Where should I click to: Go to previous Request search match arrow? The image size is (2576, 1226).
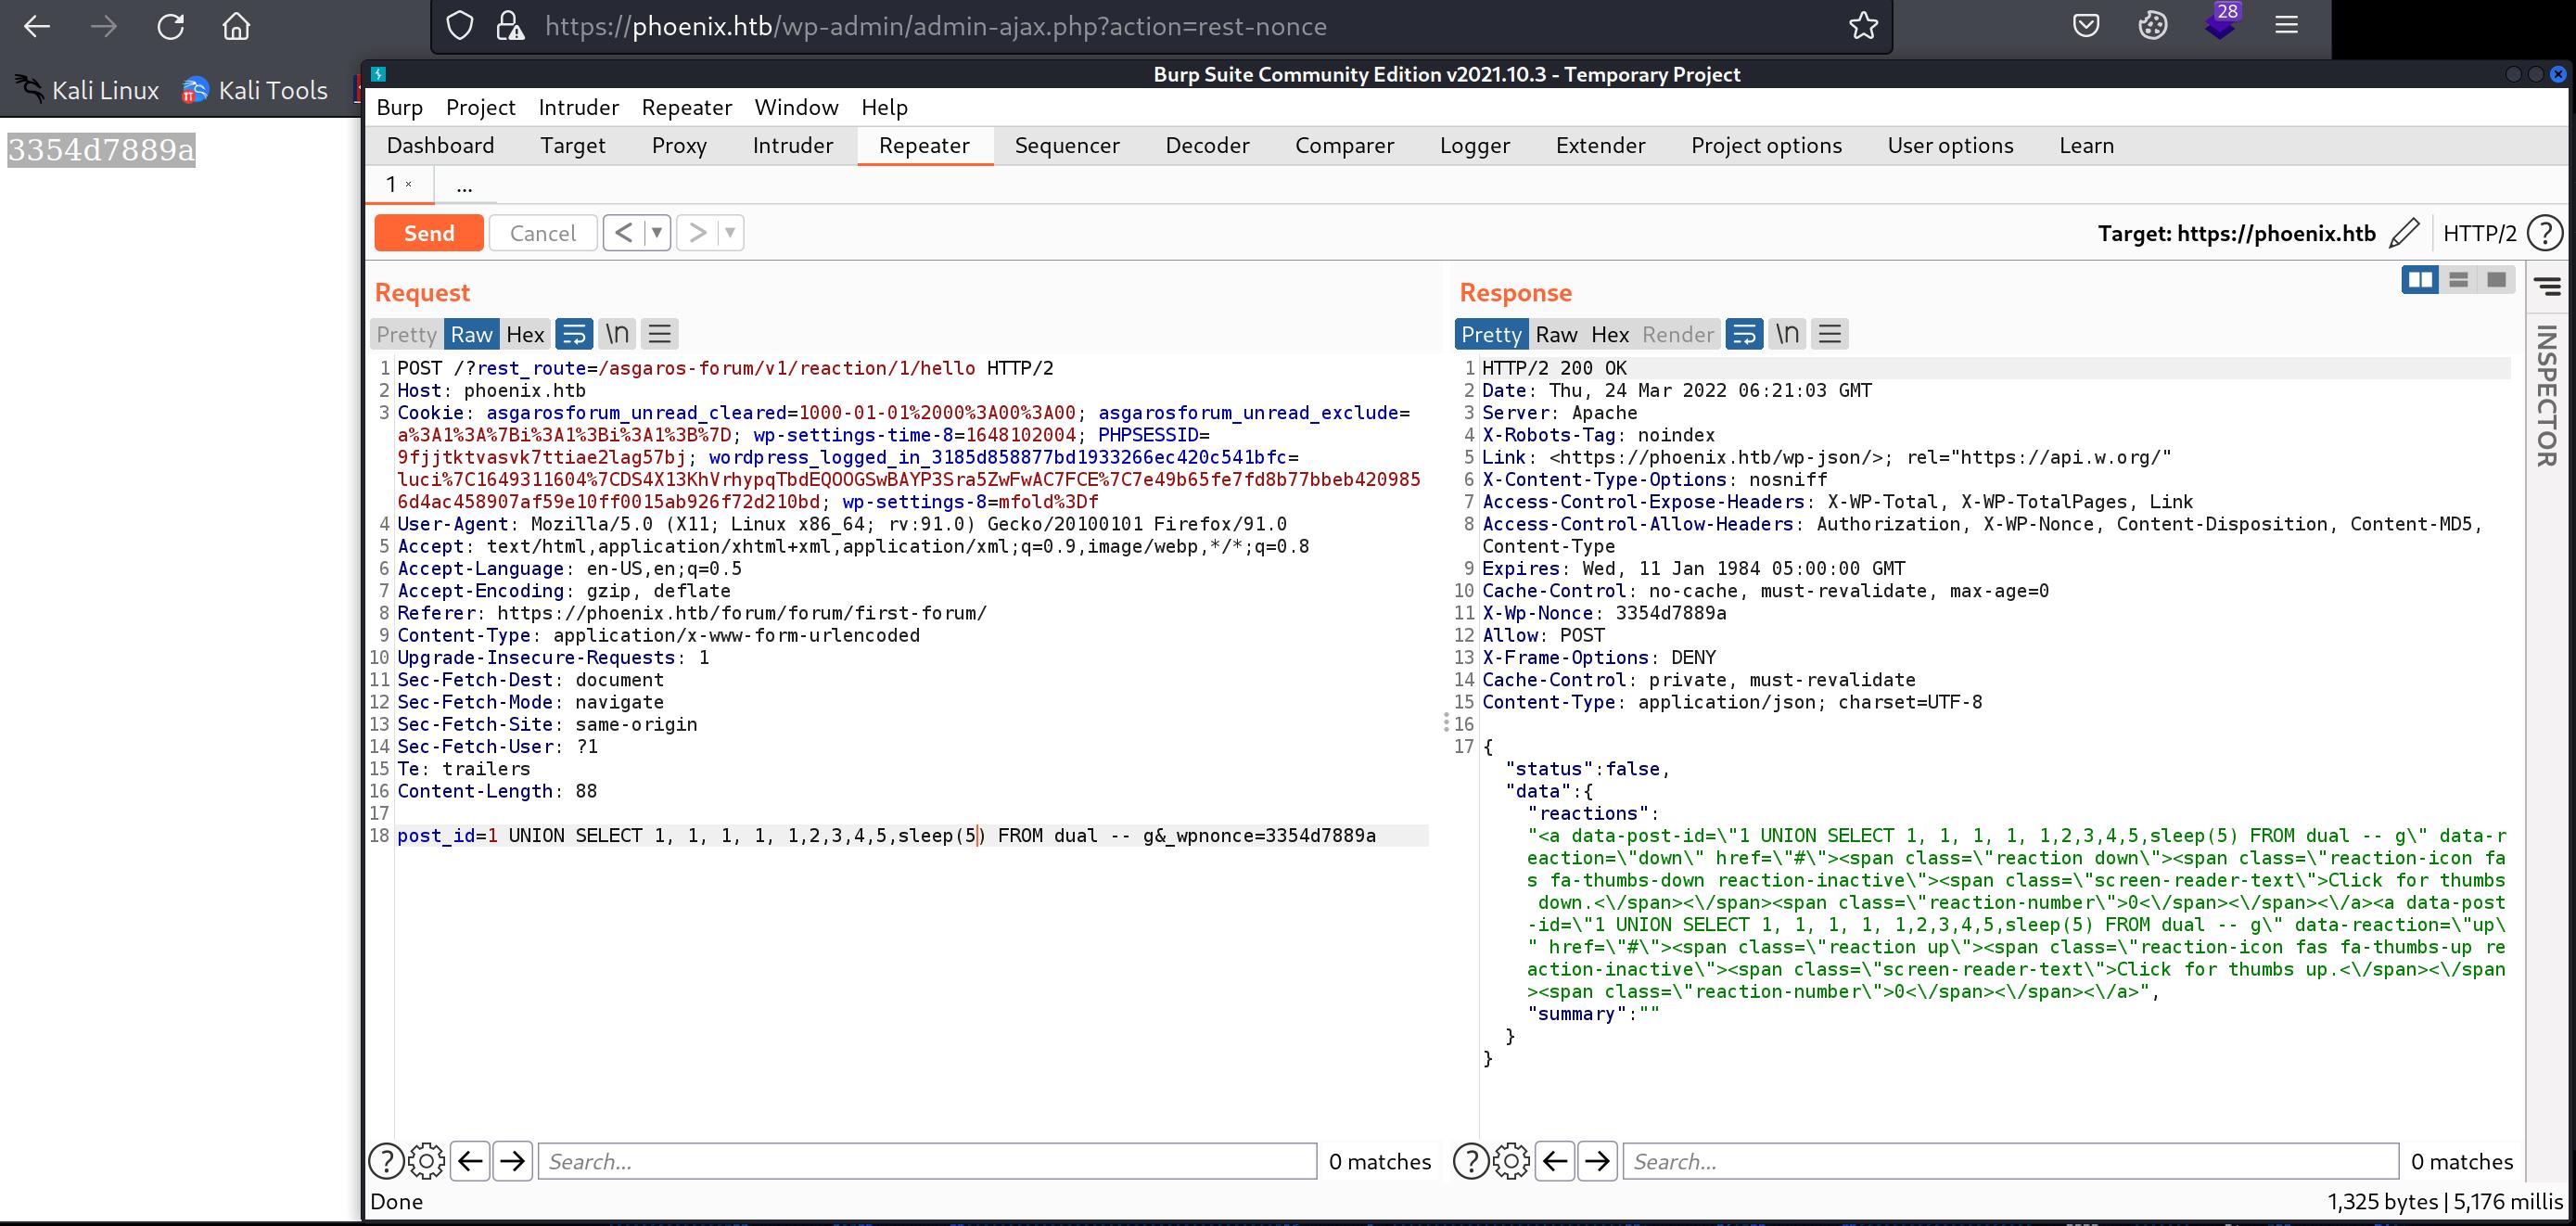pos(470,1161)
